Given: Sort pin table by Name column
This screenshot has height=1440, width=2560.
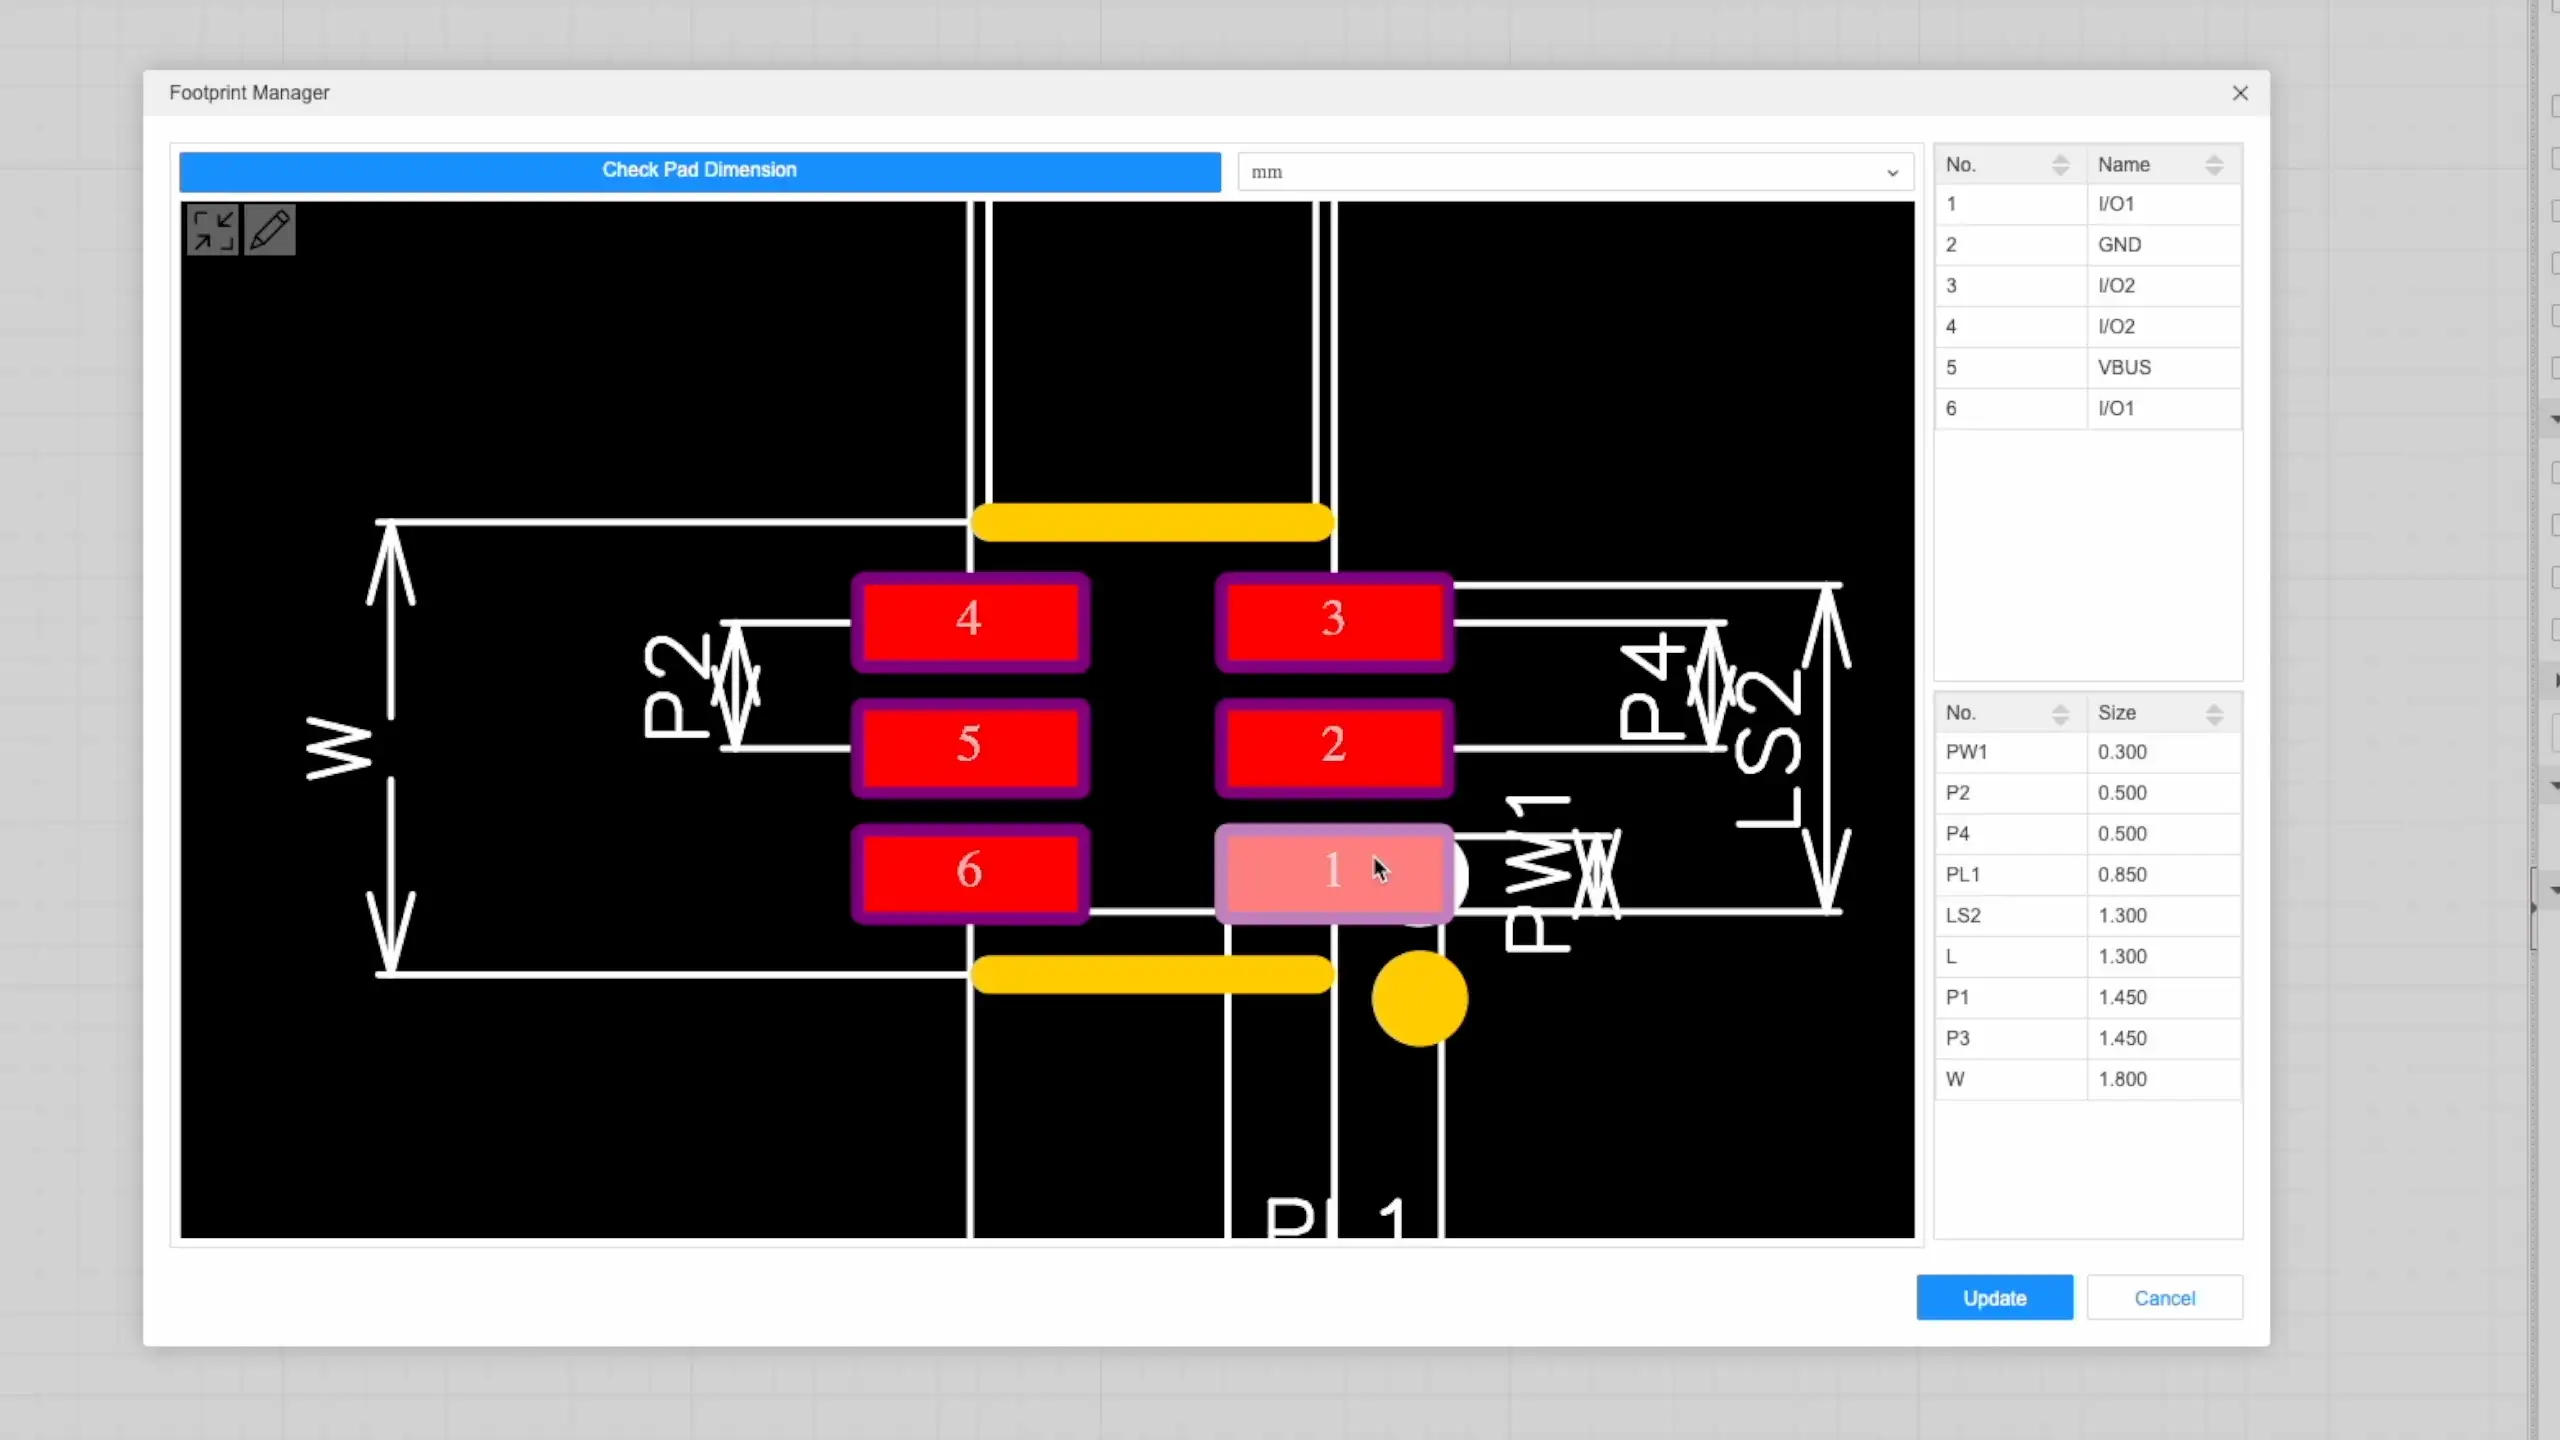Looking at the screenshot, I should (x=2214, y=165).
